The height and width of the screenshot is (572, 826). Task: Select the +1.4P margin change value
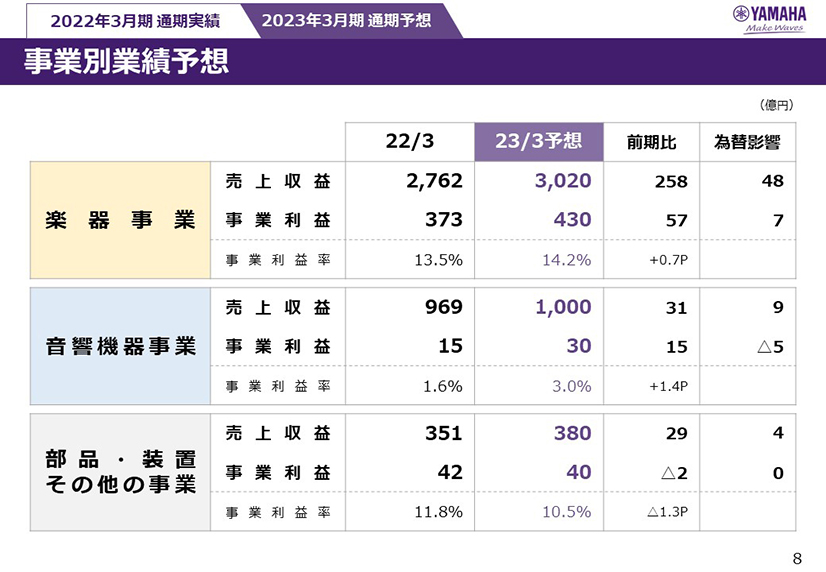point(668,387)
